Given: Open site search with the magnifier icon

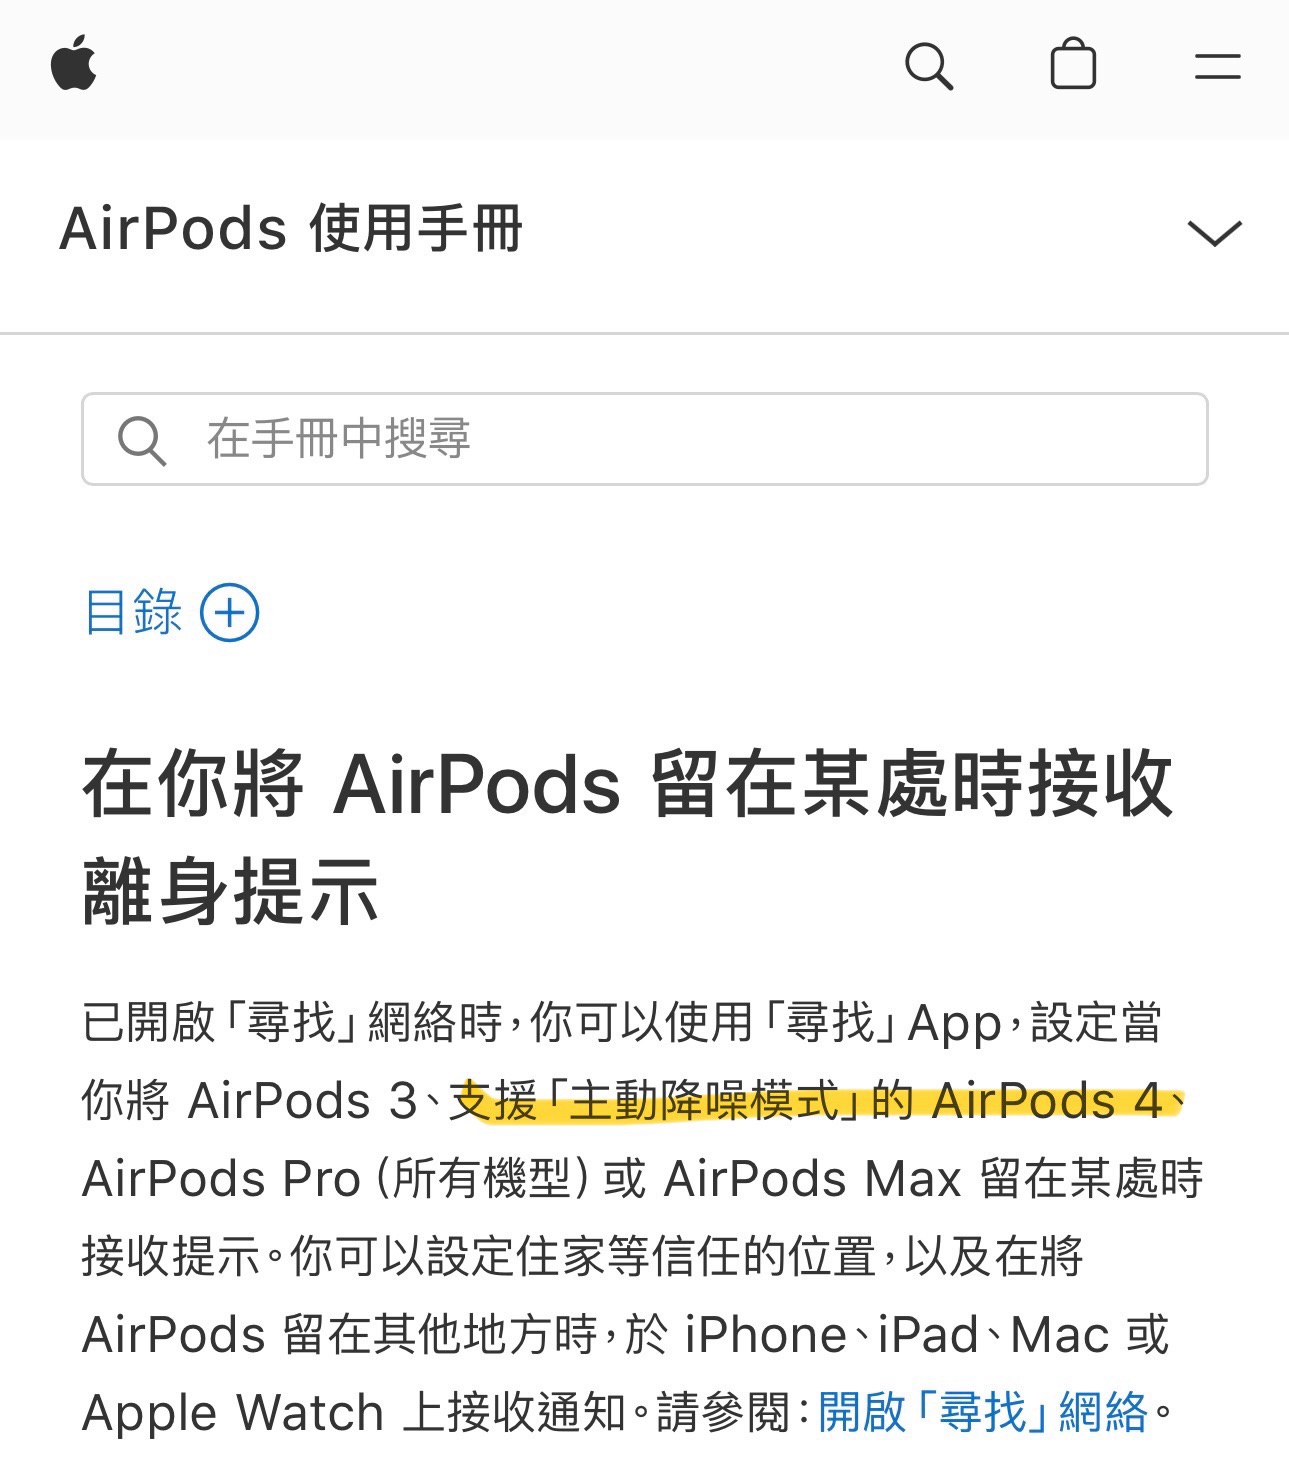Looking at the screenshot, I should coord(928,66).
